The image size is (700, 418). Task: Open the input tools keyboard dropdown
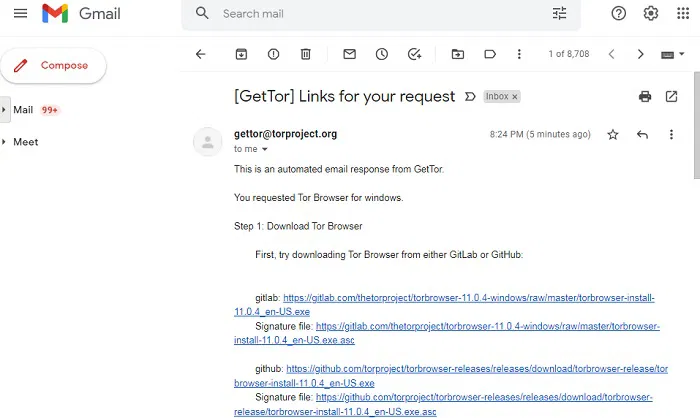click(x=681, y=54)
